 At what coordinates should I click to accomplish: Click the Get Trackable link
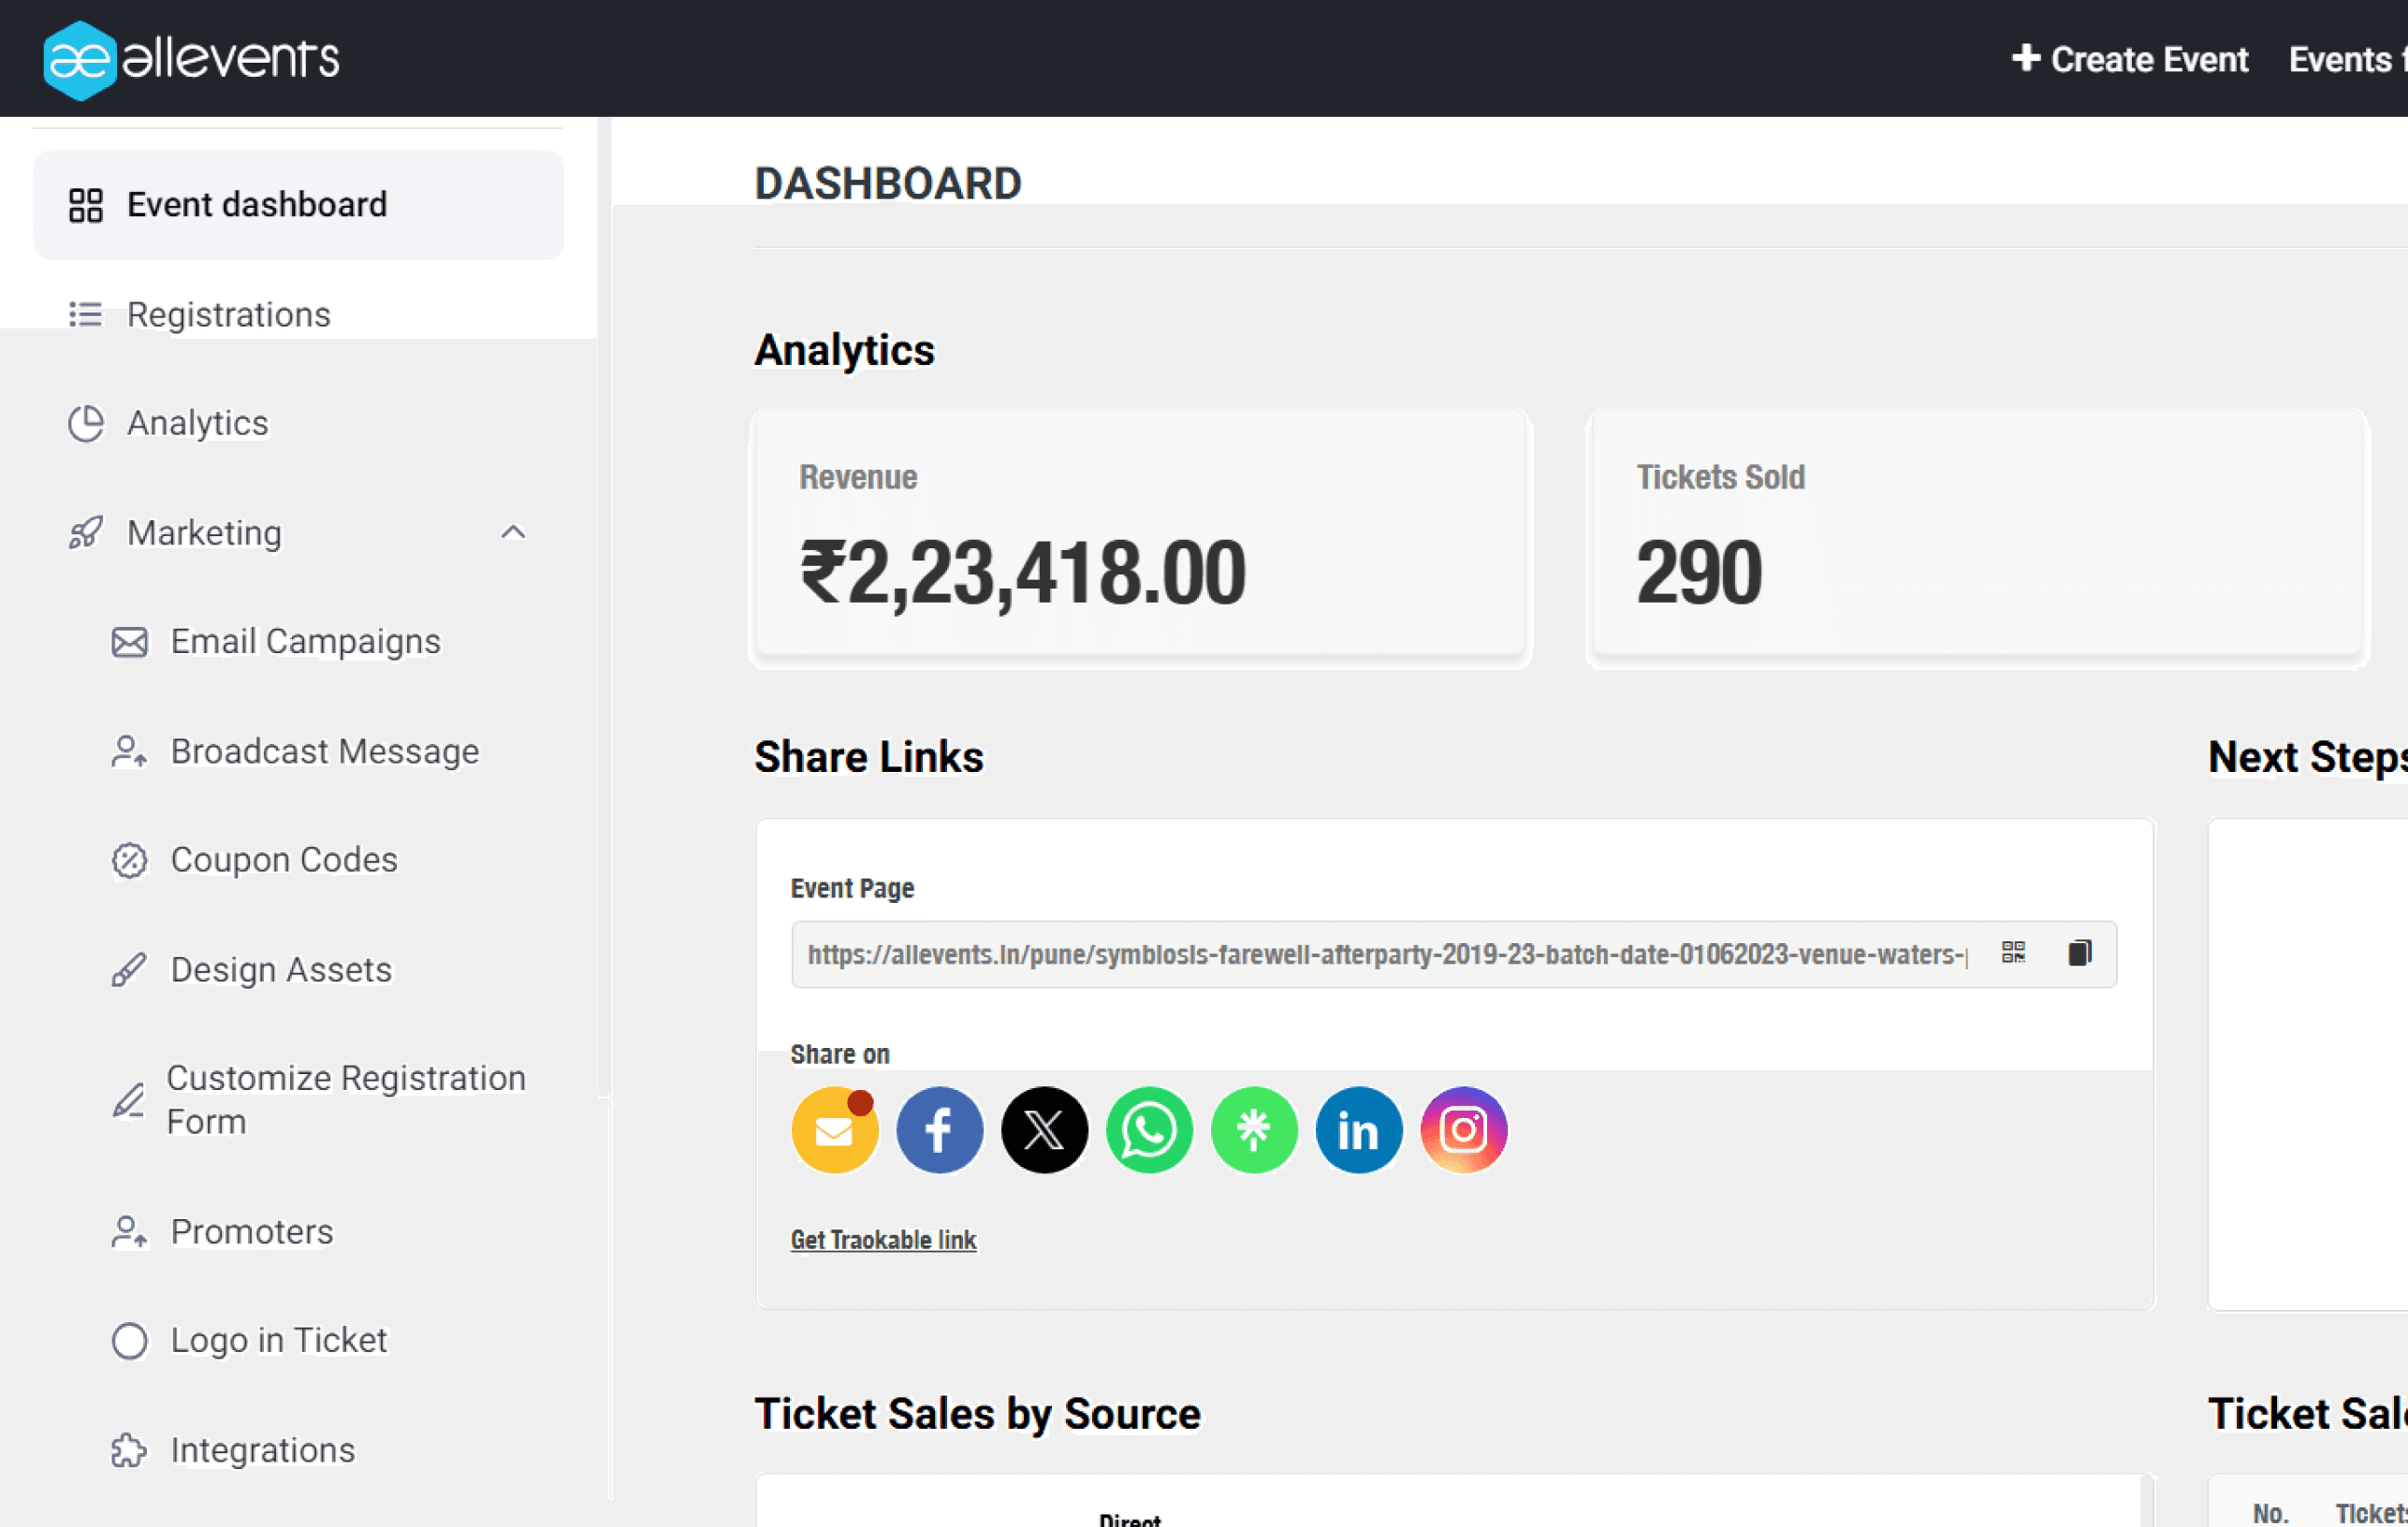pyautogui.click(x=883, y=1240)
